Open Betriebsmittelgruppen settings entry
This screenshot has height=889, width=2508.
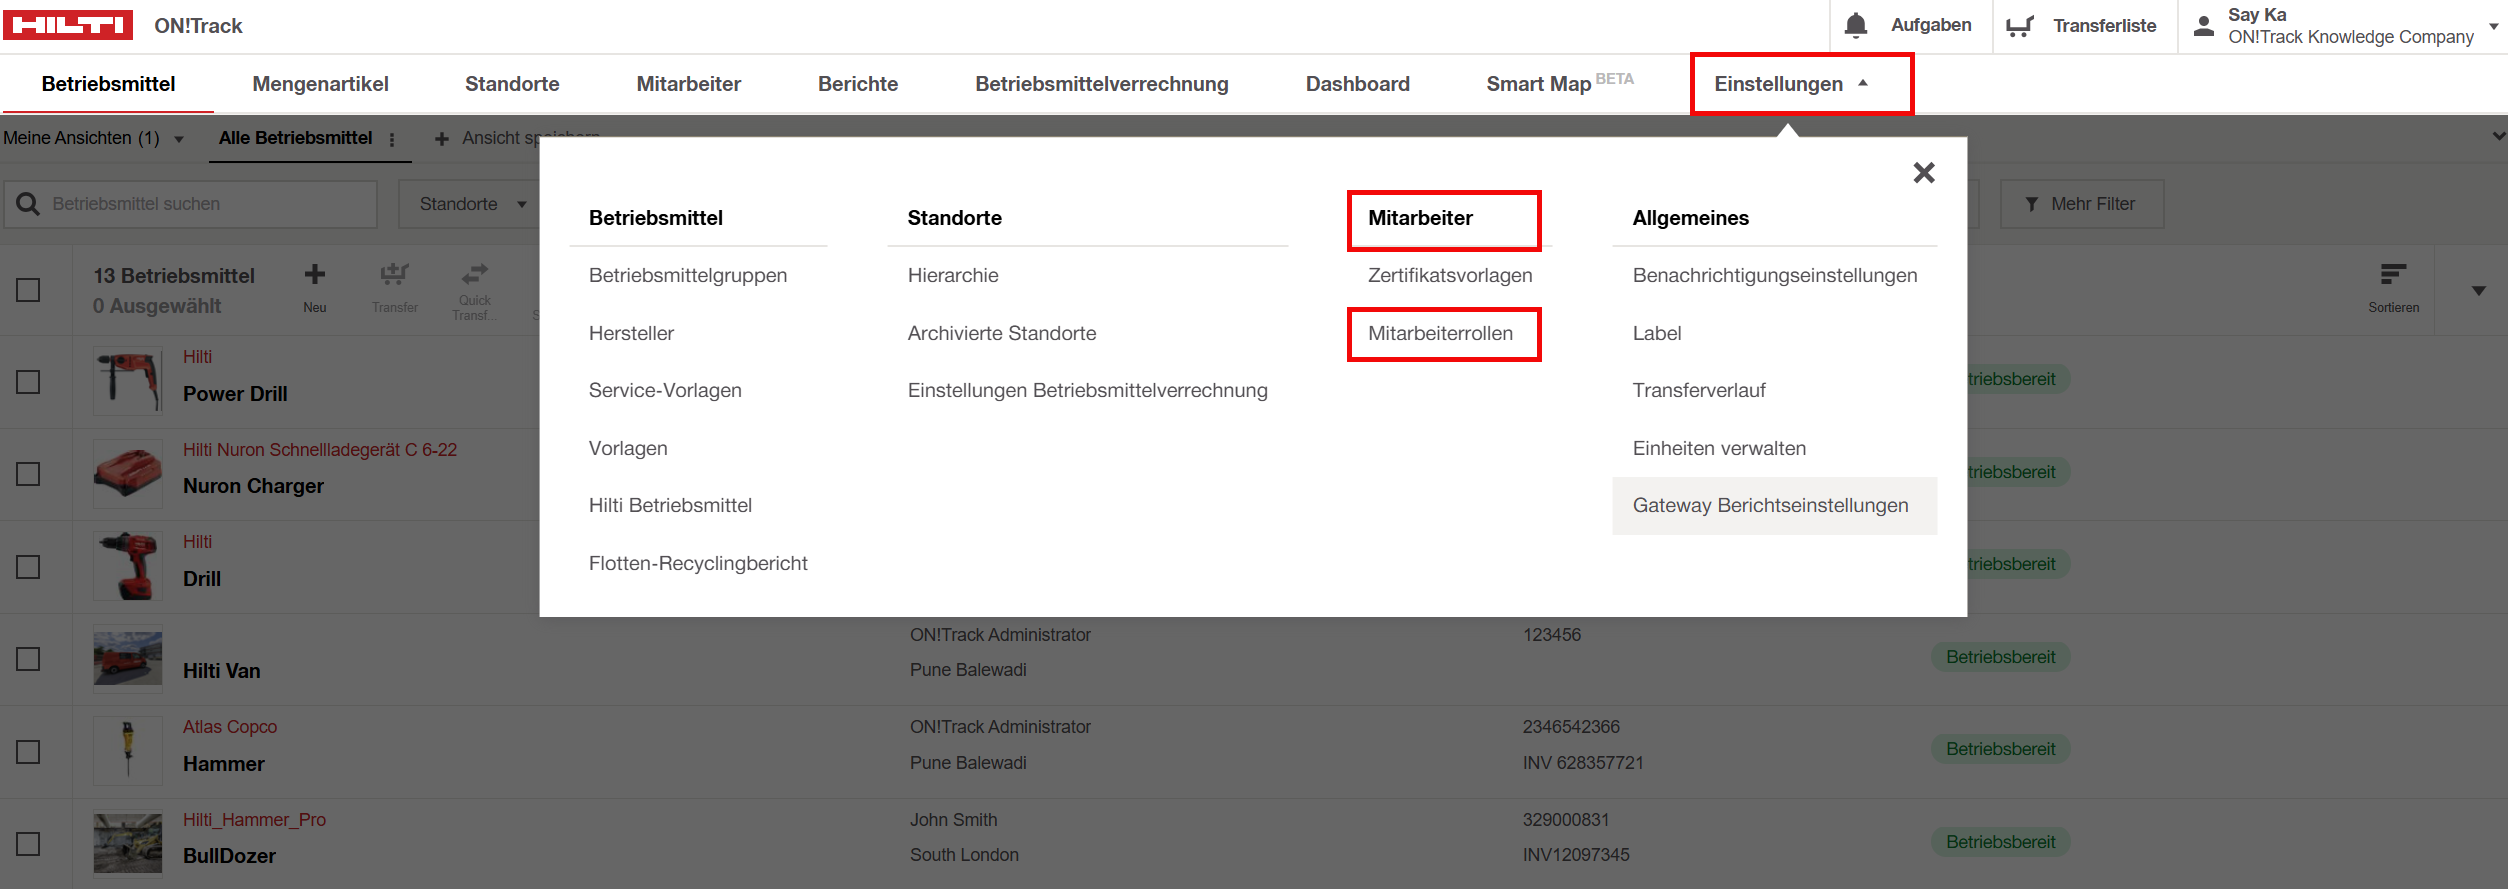[x=688, y=276]
